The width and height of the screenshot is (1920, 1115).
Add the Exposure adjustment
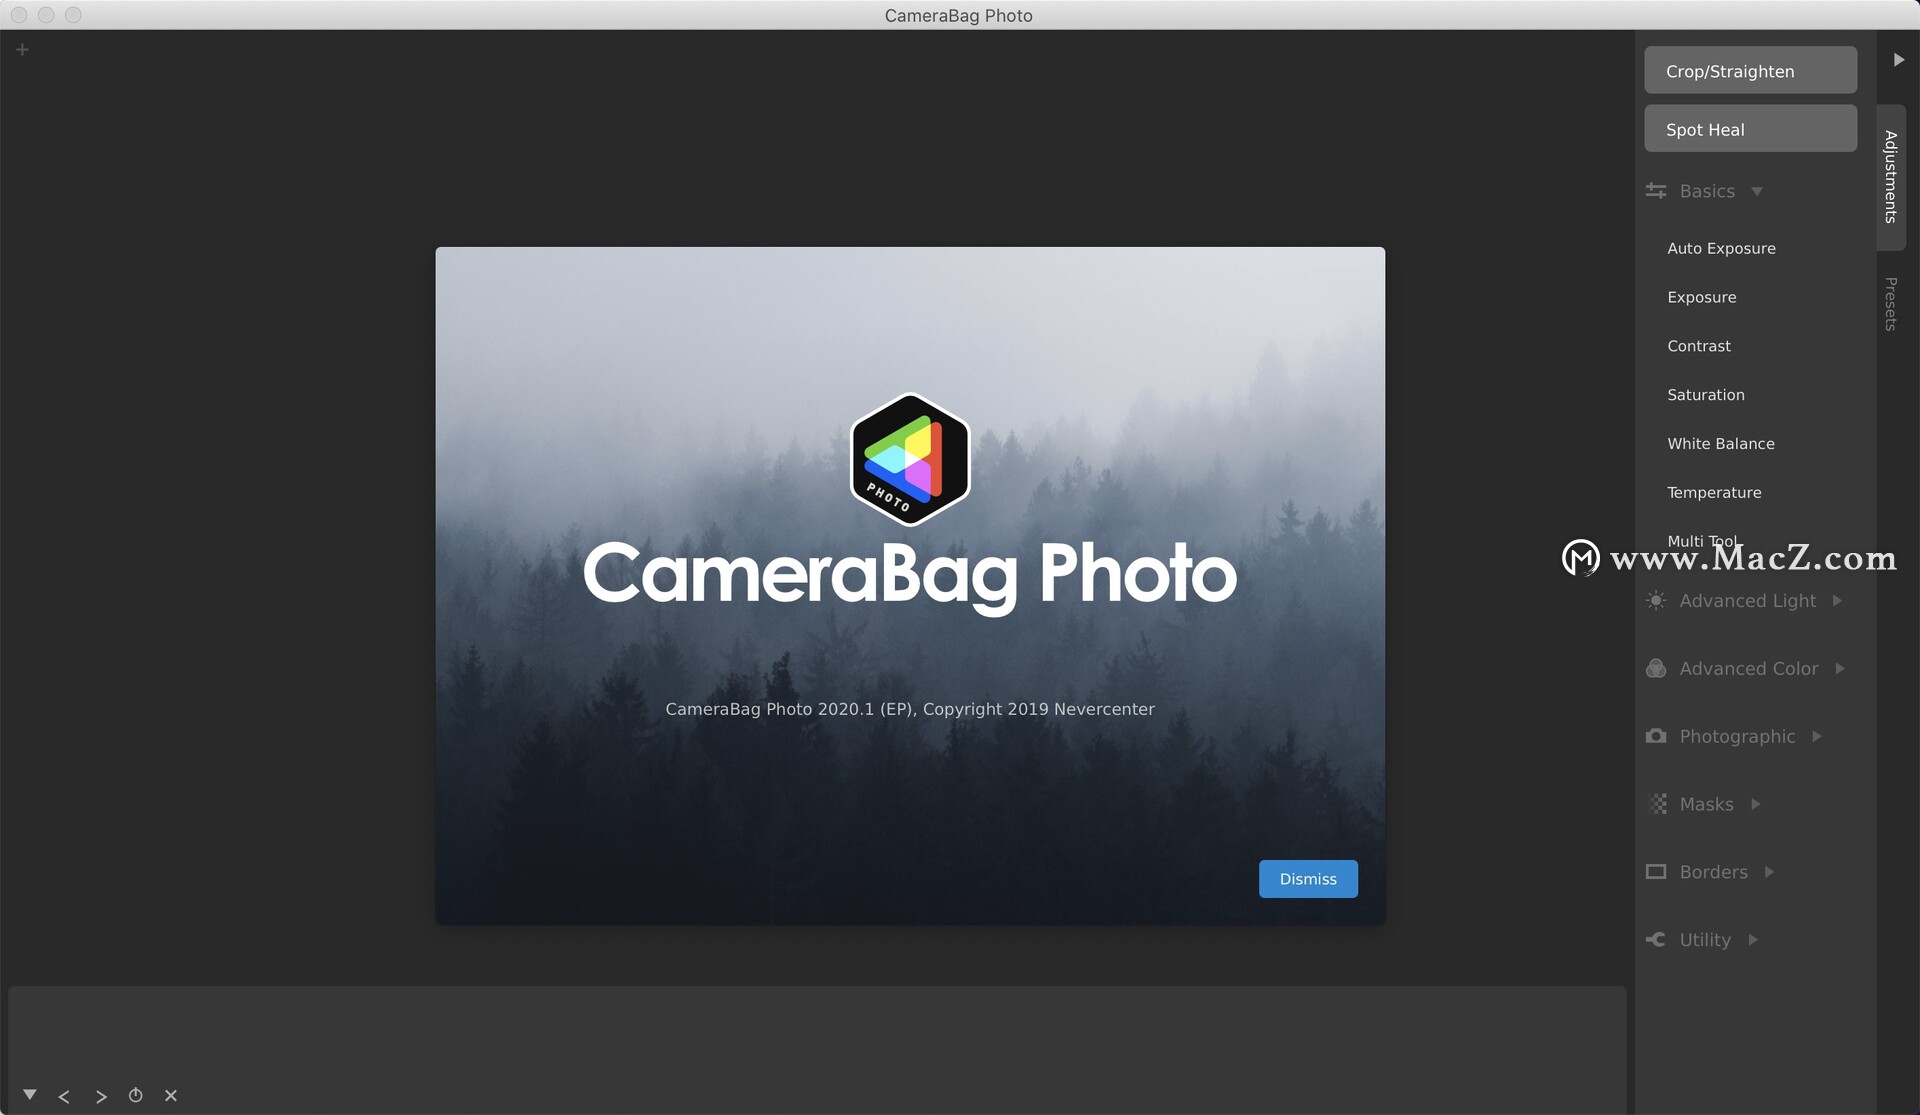[1701, 297]
